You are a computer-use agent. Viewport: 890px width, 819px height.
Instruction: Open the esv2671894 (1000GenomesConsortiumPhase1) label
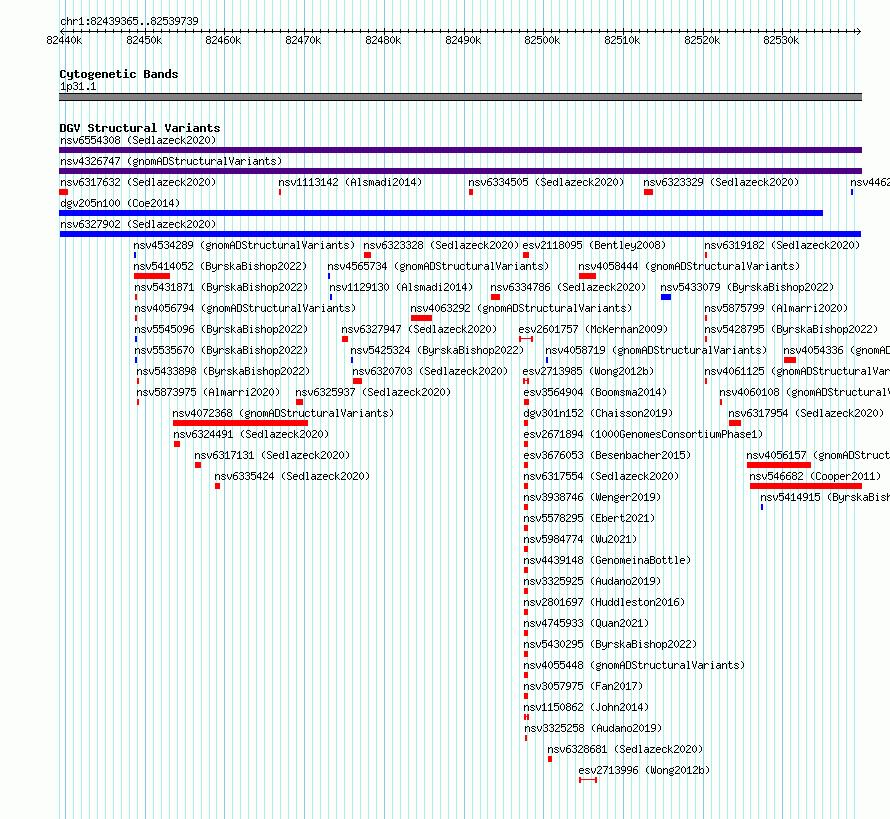coord(643,434)
